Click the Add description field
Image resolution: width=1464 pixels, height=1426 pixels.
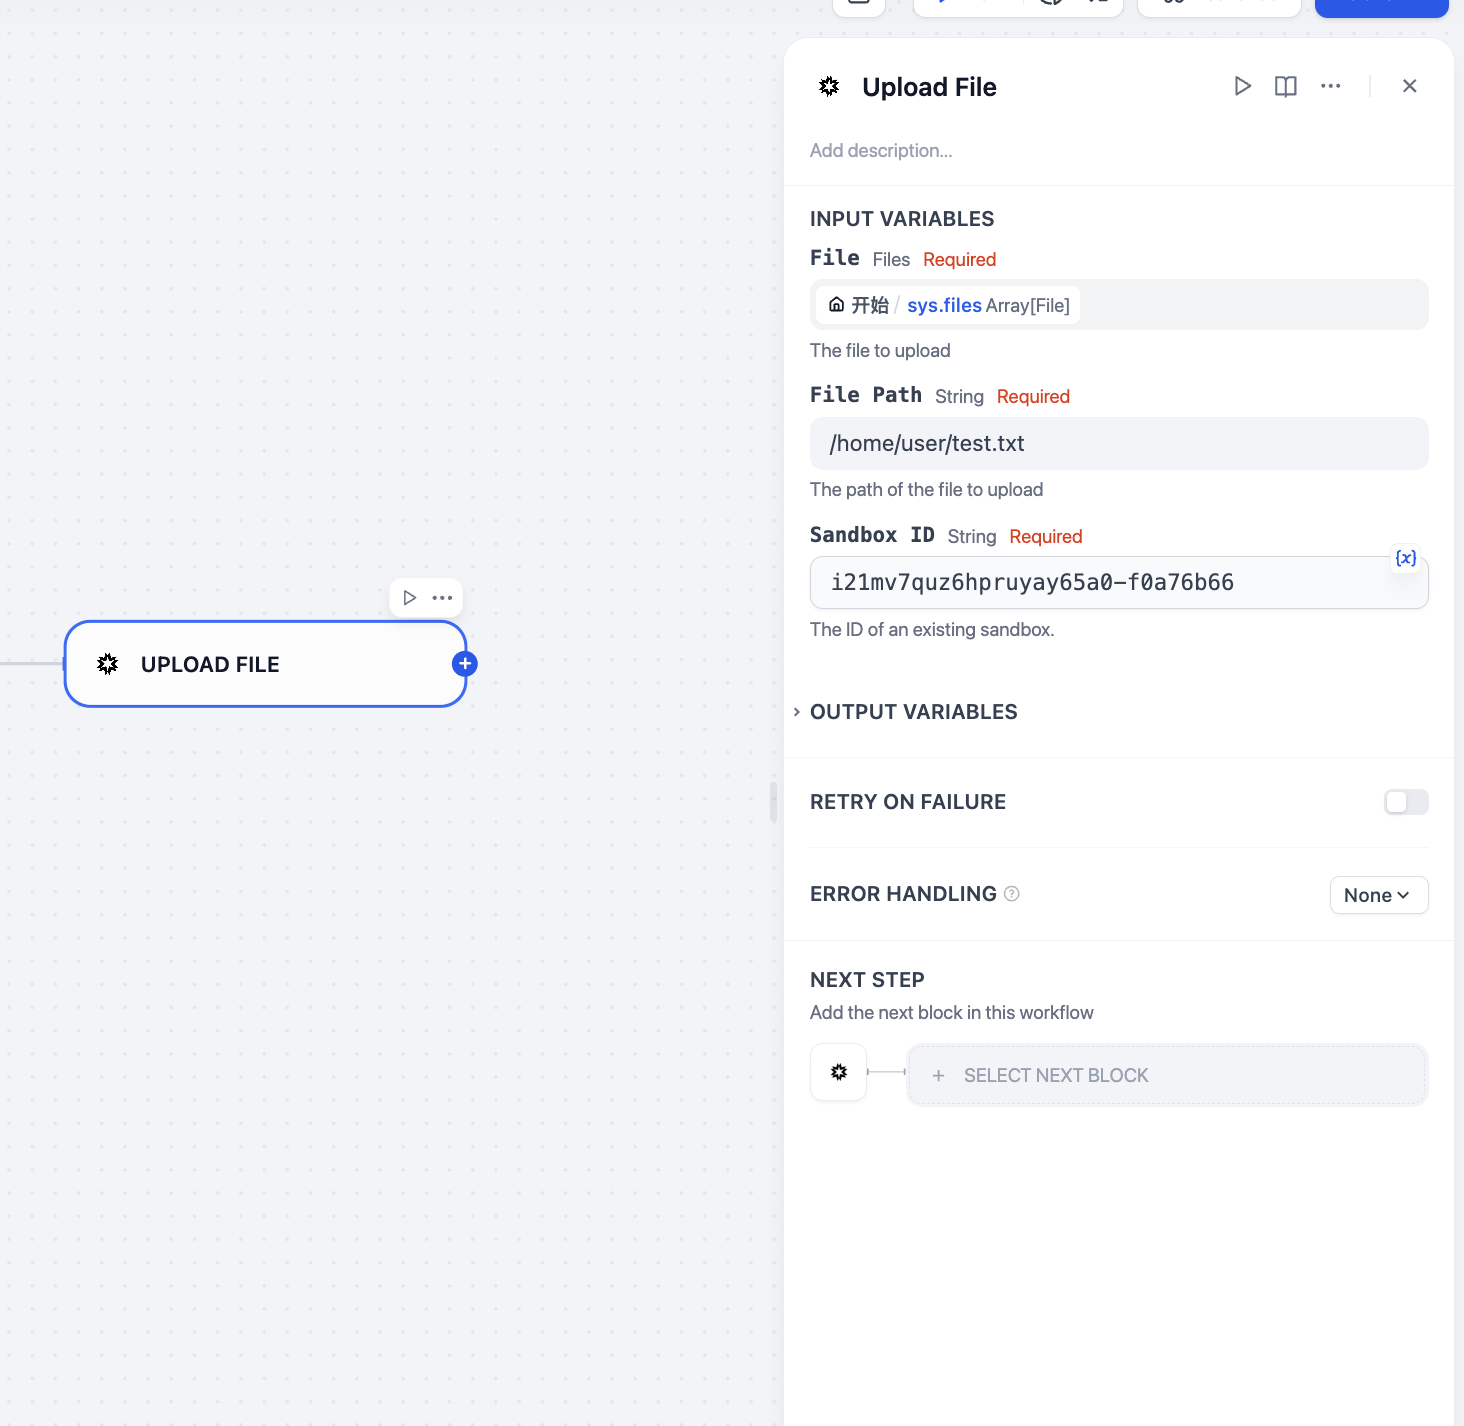pos(881,151)
